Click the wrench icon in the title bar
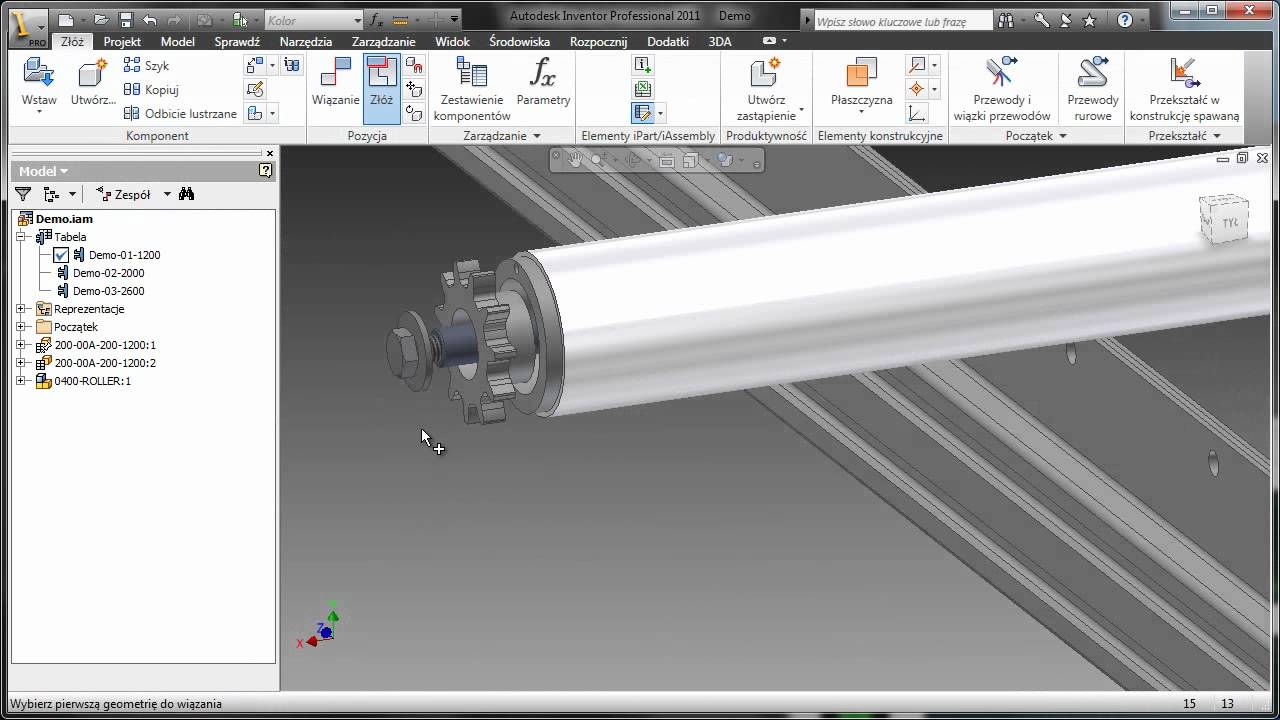Image resolution: width=1280 pixels, height=720 pixels. [1041, 20]
